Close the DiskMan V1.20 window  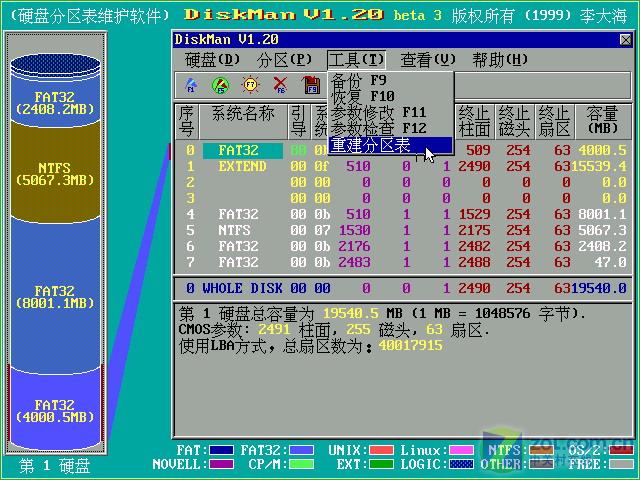coord(625,40)
